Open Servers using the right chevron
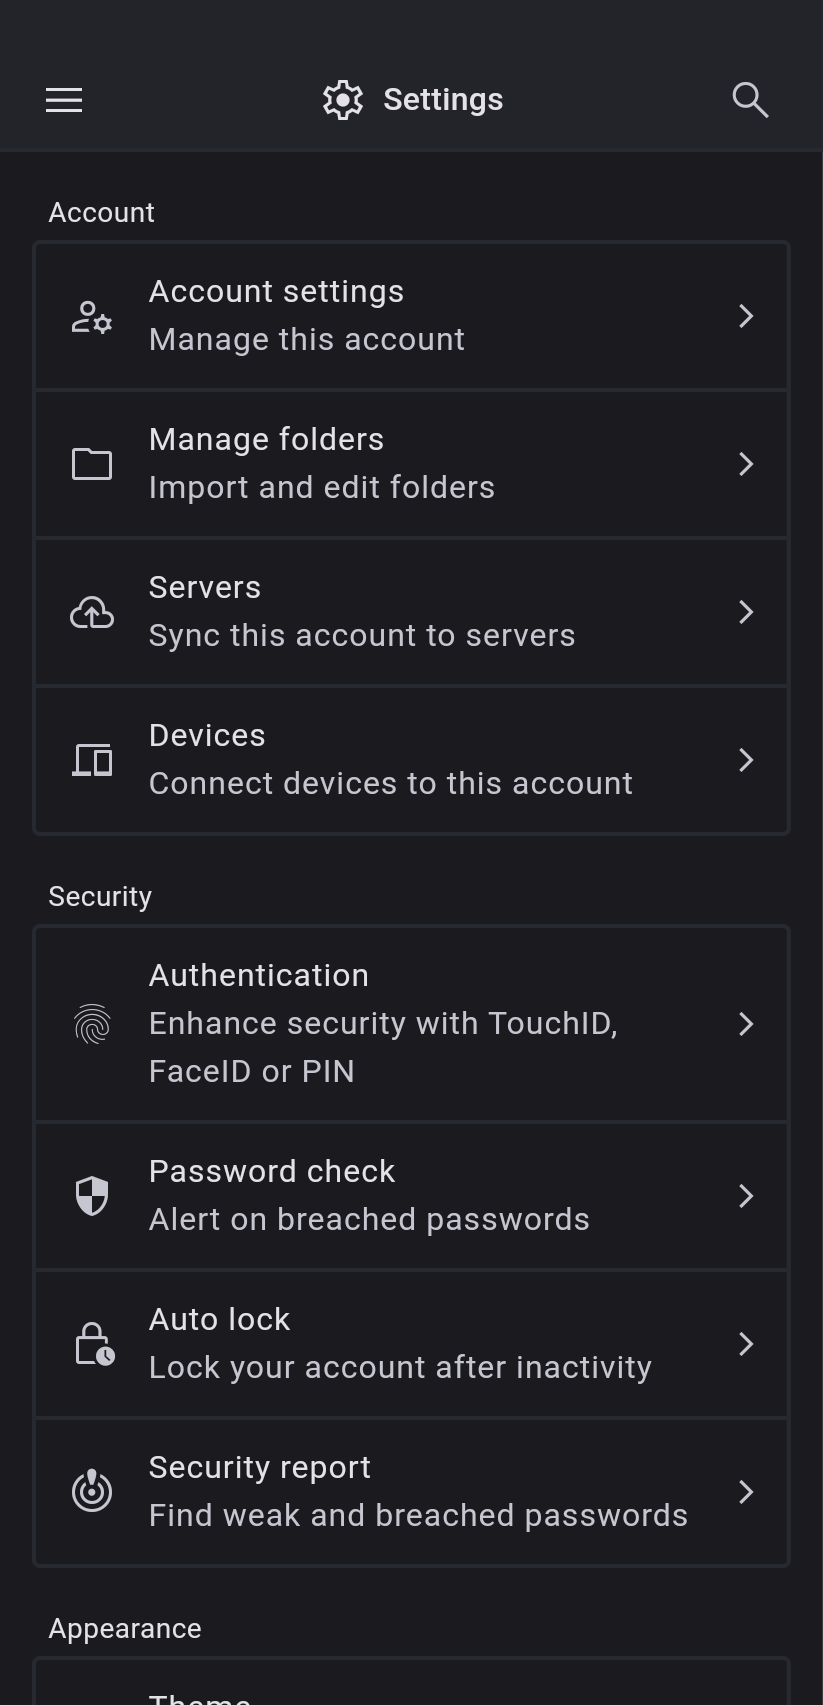Viewport: 823px width, 1706px height. (746, 612)
